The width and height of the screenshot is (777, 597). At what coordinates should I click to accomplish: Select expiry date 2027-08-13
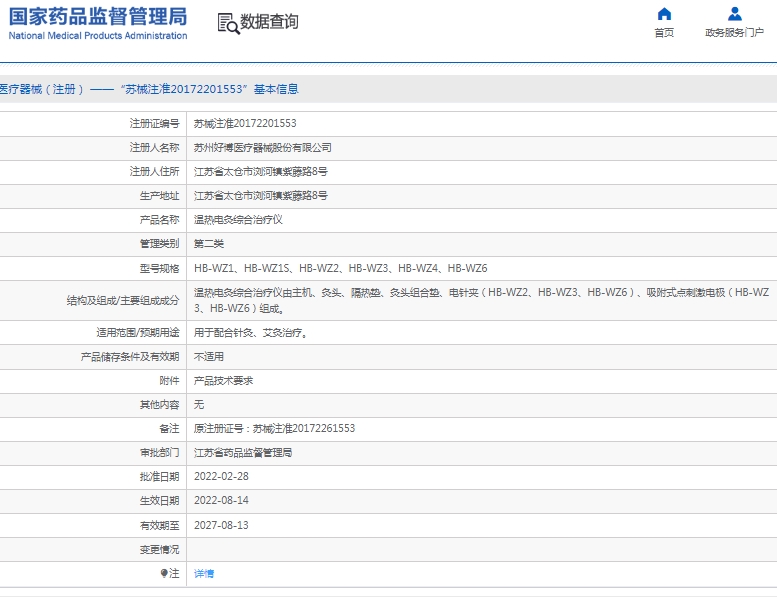(x=221, y=525)
